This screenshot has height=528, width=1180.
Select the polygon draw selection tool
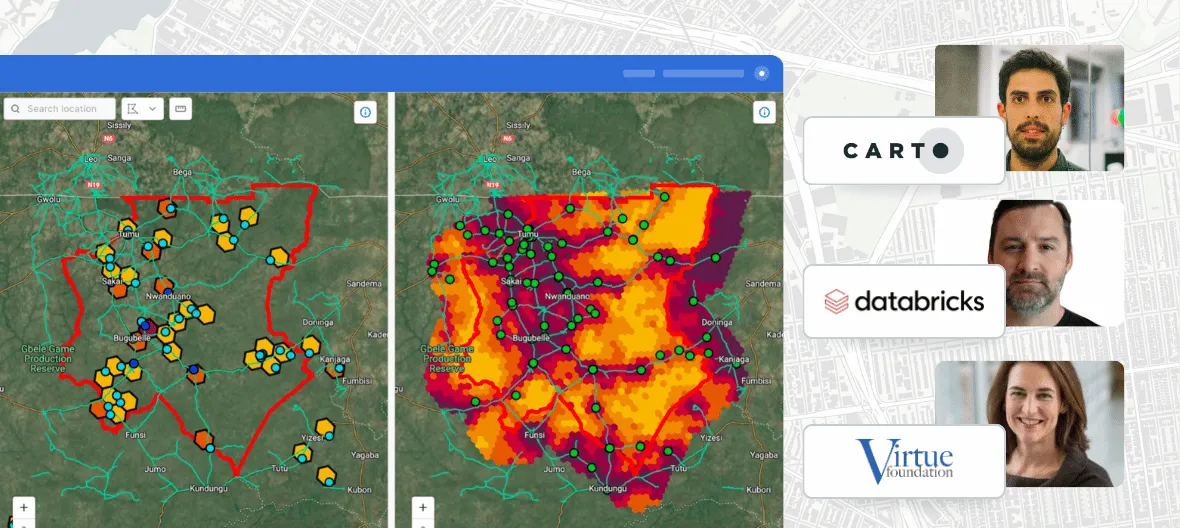pyautogui.click(x=133, y=109)
